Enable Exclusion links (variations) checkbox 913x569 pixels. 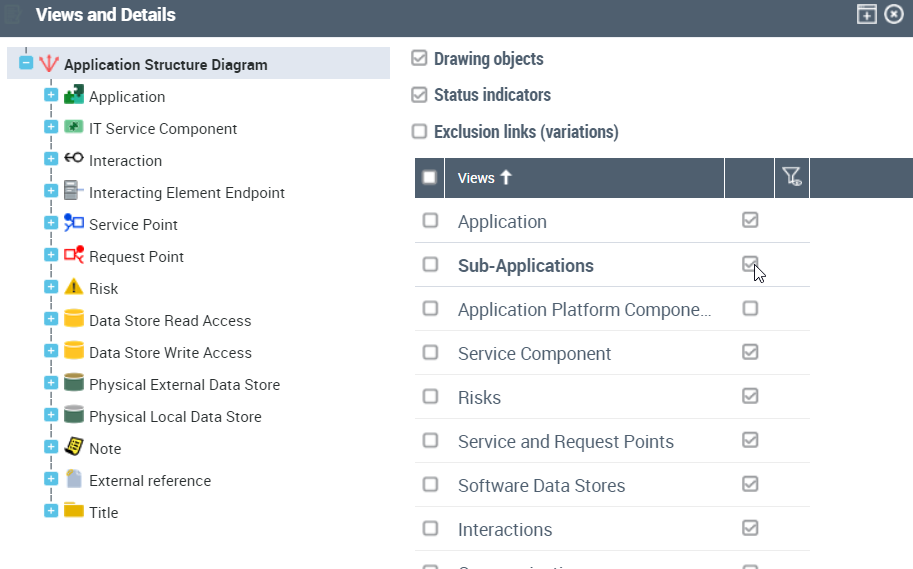coord(420,132)
